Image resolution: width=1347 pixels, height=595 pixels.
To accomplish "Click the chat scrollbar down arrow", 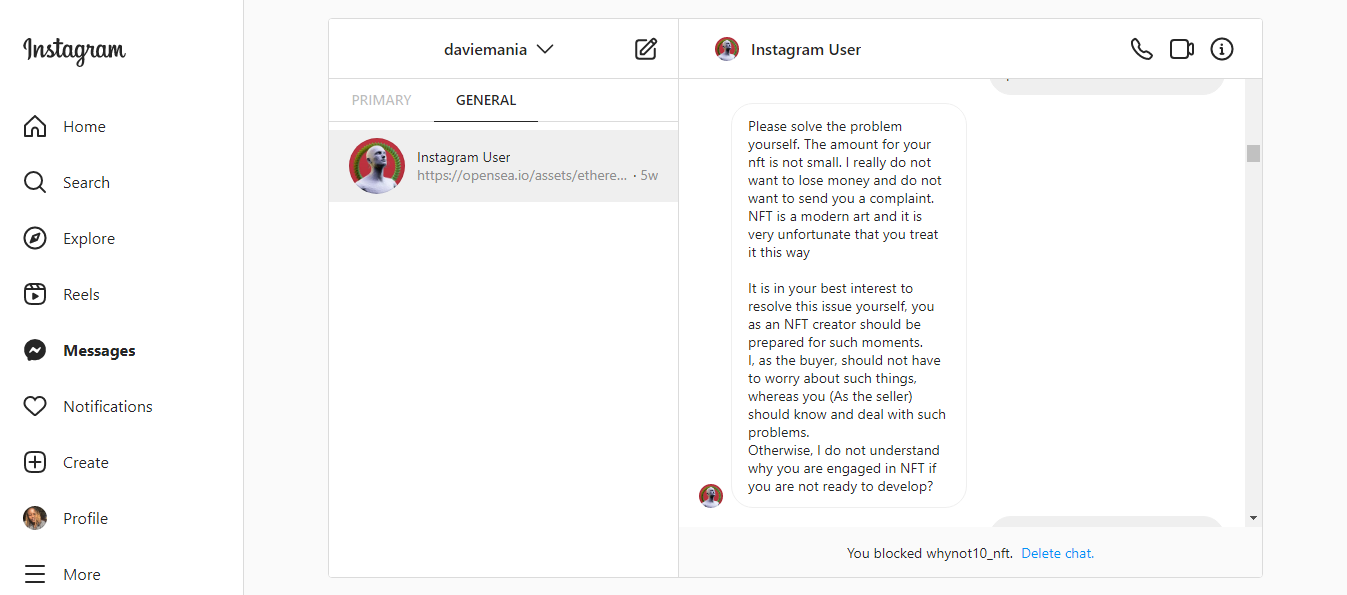I will (1253, 518).
